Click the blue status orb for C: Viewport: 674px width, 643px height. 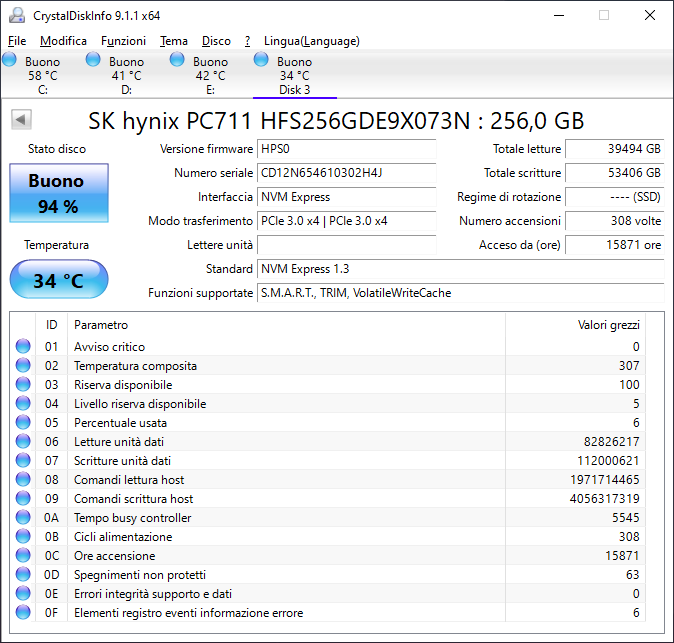[x=9, y=59]
